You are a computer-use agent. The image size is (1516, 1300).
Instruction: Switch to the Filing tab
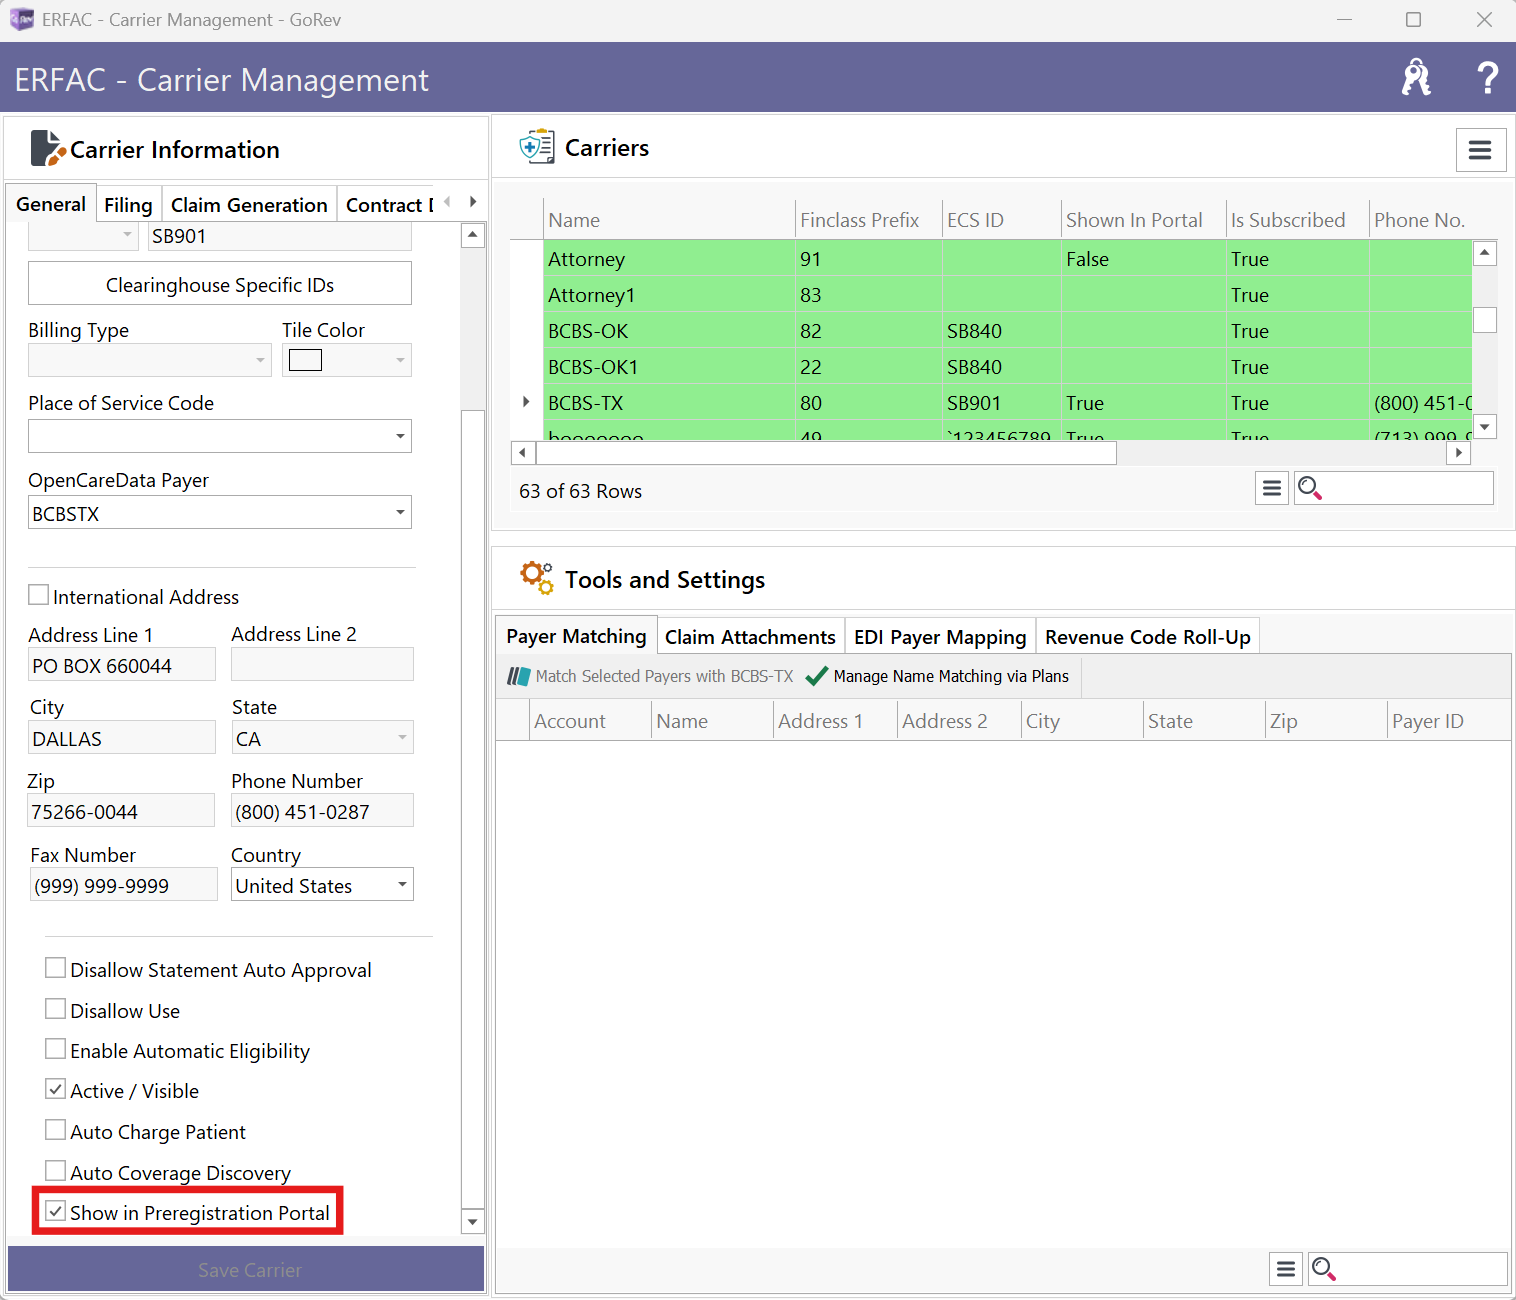pos(128,205)
